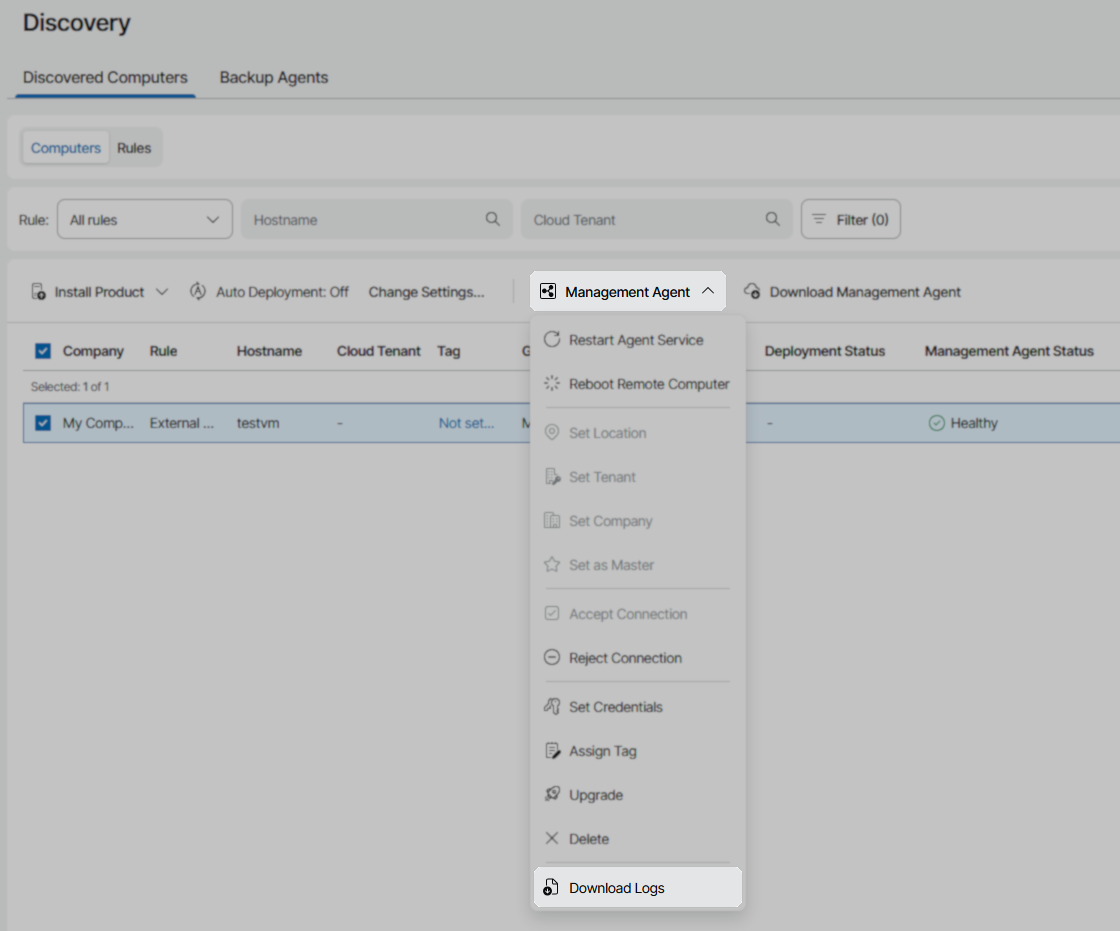Image resolution: width=1120 pixels, height=931 pixels.
Task: Click the Download Logs icon
Action: [x=551, y=887]
